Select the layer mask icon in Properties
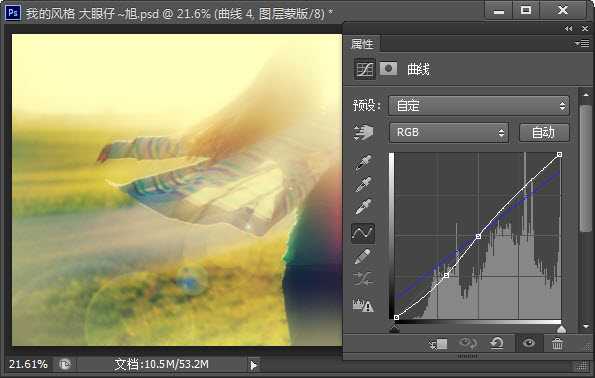Viewport: 595px width, 378px height. tap(389, 69)
